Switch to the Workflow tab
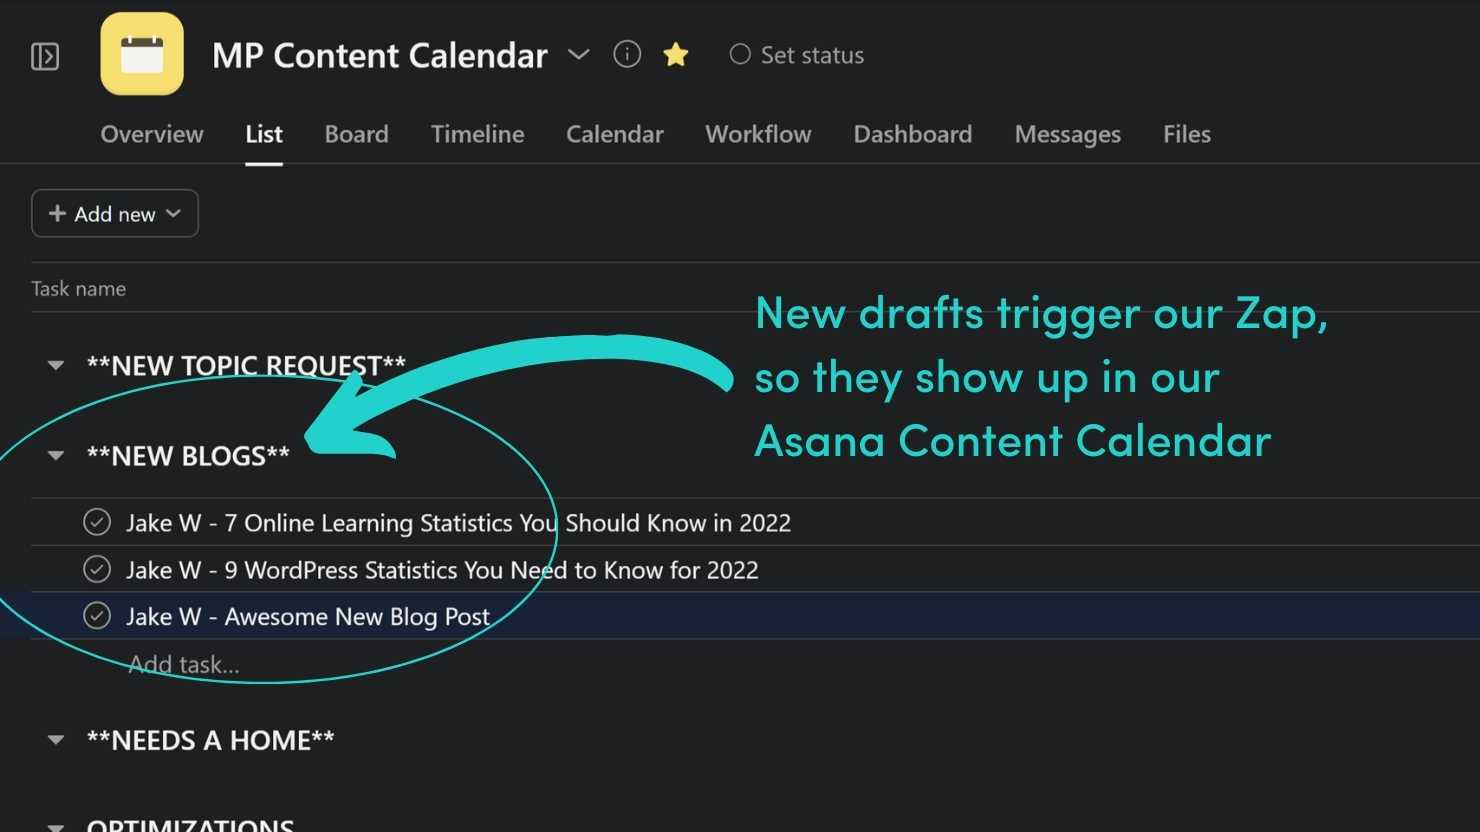Viewport: 1480px width, 832px height. 758,134
